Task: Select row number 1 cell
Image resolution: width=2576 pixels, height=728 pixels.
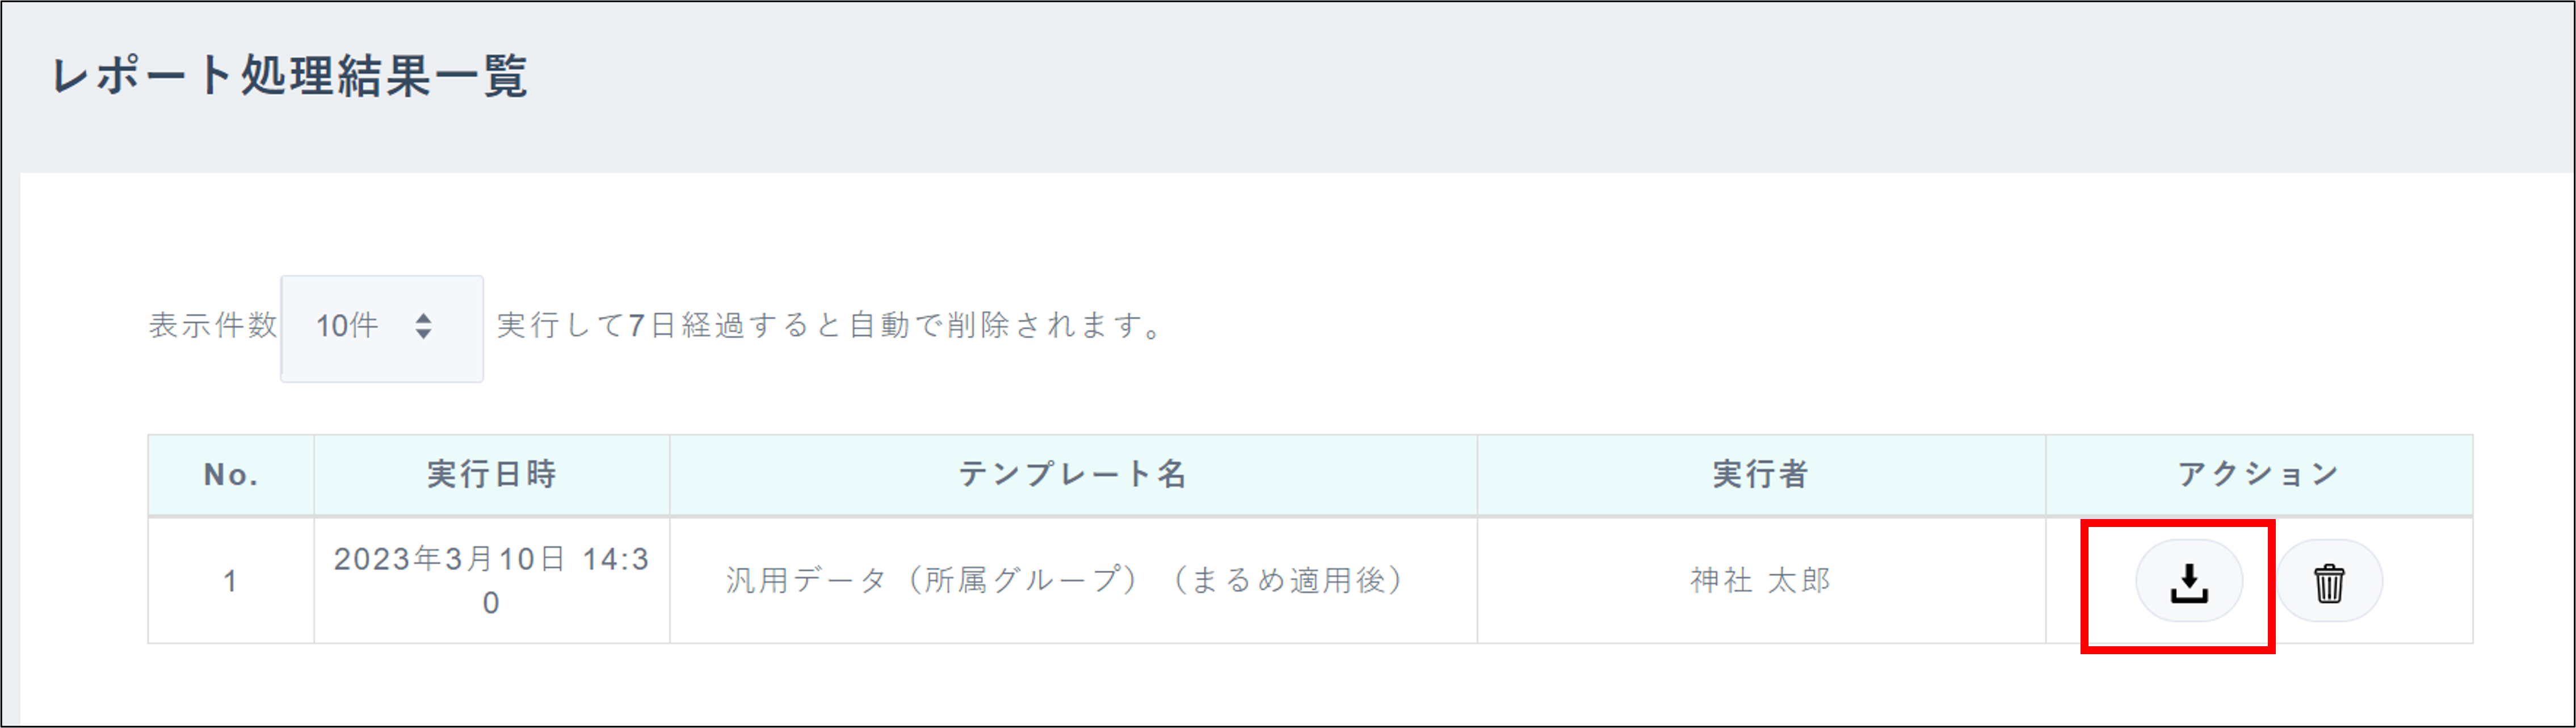Action: (231, 581)
